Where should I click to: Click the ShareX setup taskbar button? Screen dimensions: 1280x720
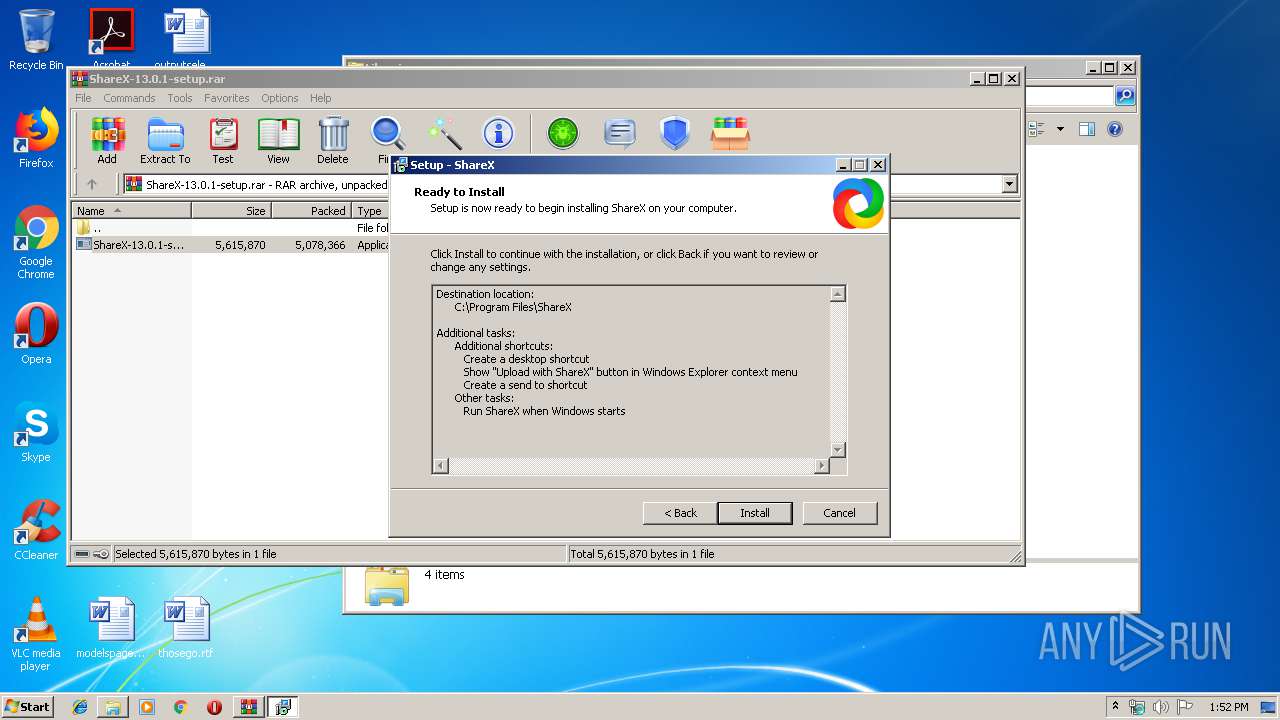click(x=283, y=707)
